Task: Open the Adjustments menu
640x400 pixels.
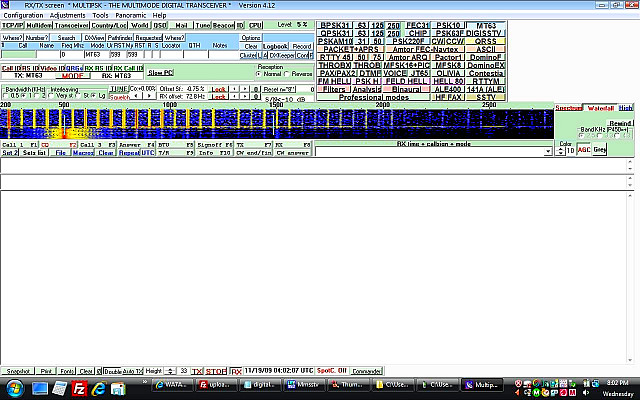Action: point(68,15)
